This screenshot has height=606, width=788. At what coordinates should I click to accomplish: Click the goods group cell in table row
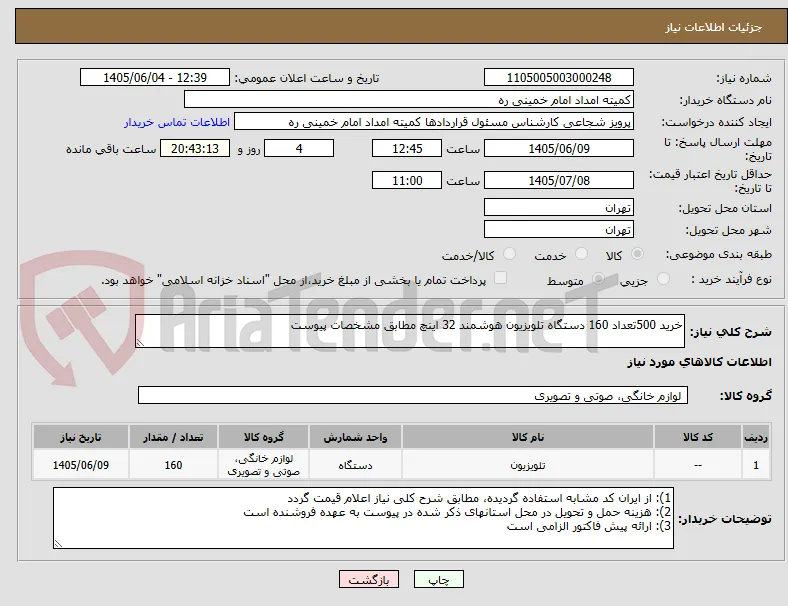[x=264, y=465]
